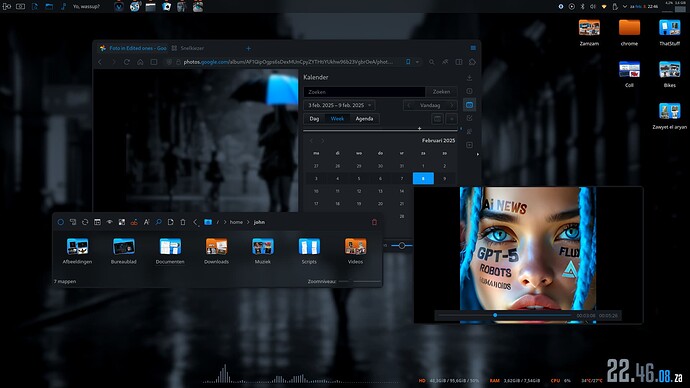This screenshot has width=690, height=388.
Task: Click the Dolphin refresh toolbar icon
Action: point(85,222)
